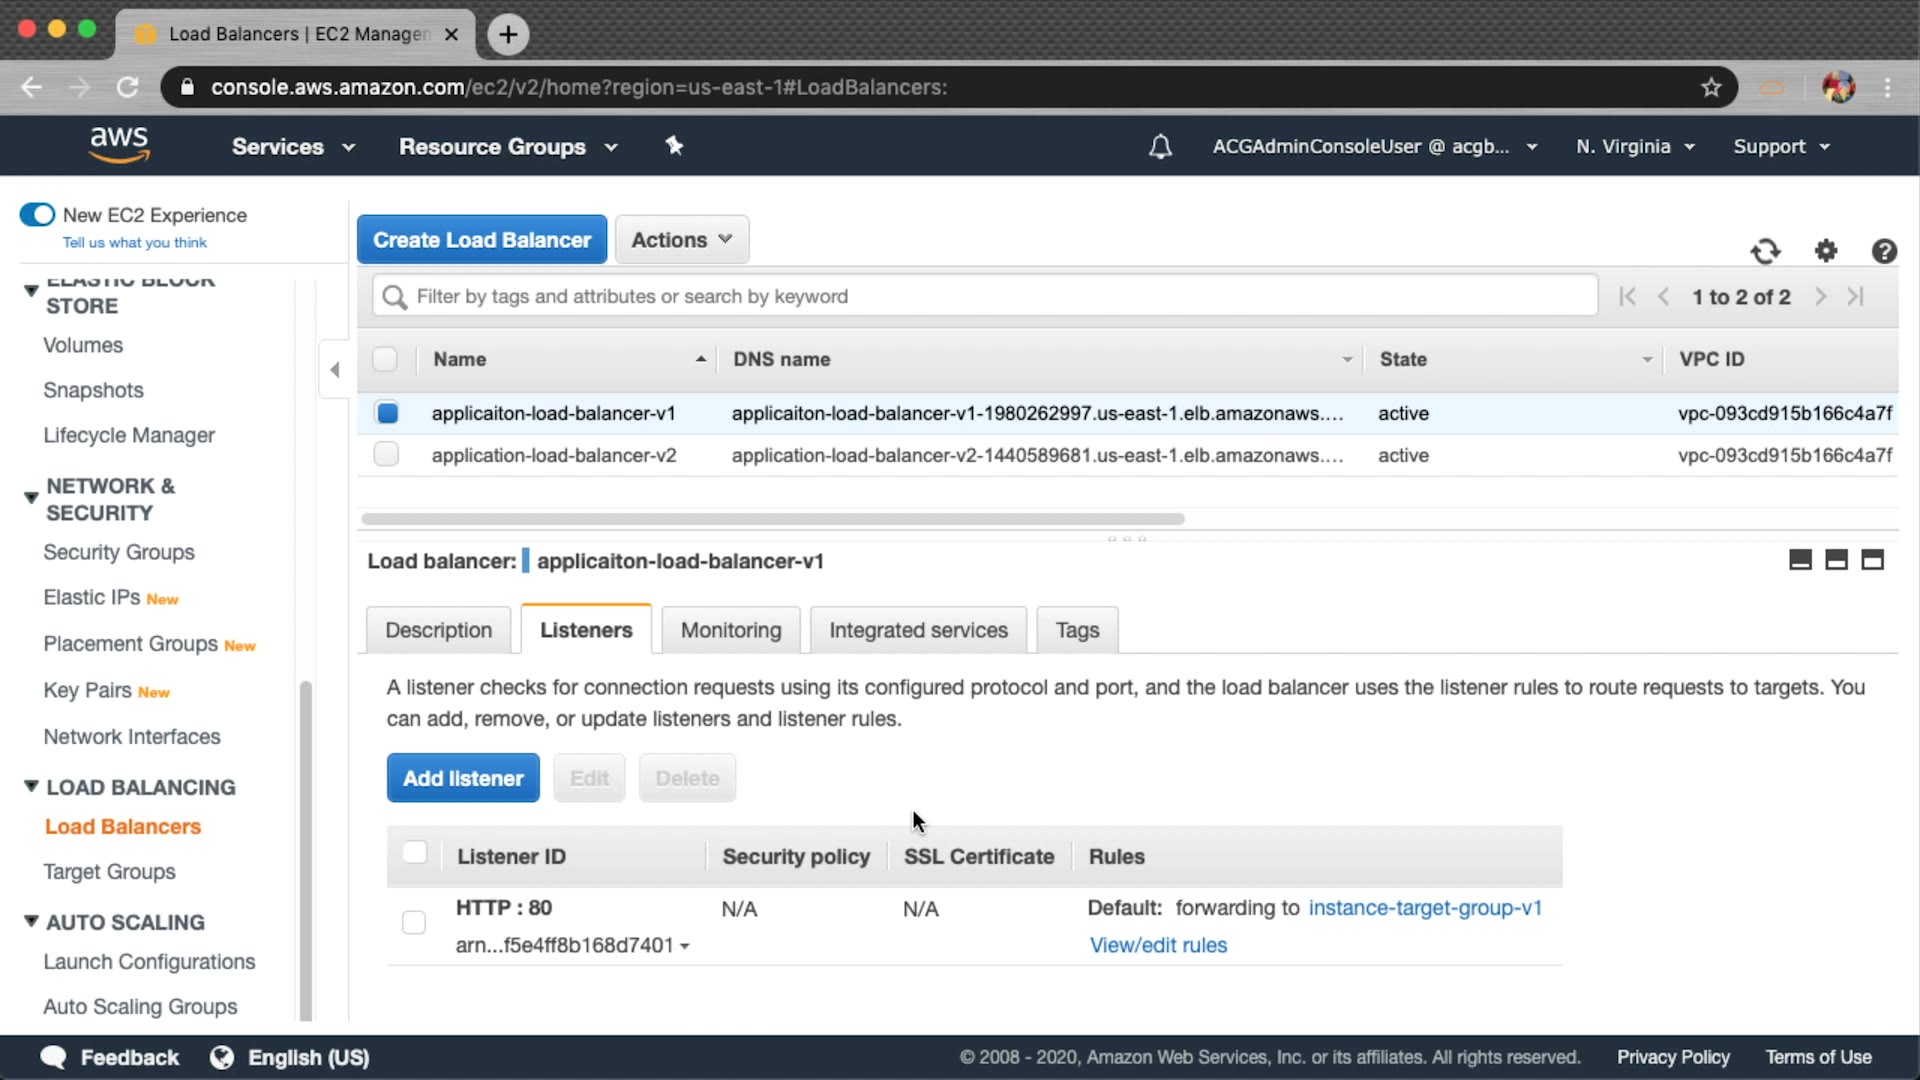Toggle the New EC2 Experience switch
This screenshot has height=1080, width=1920.
pyautogui.click(x=38, y=215)
